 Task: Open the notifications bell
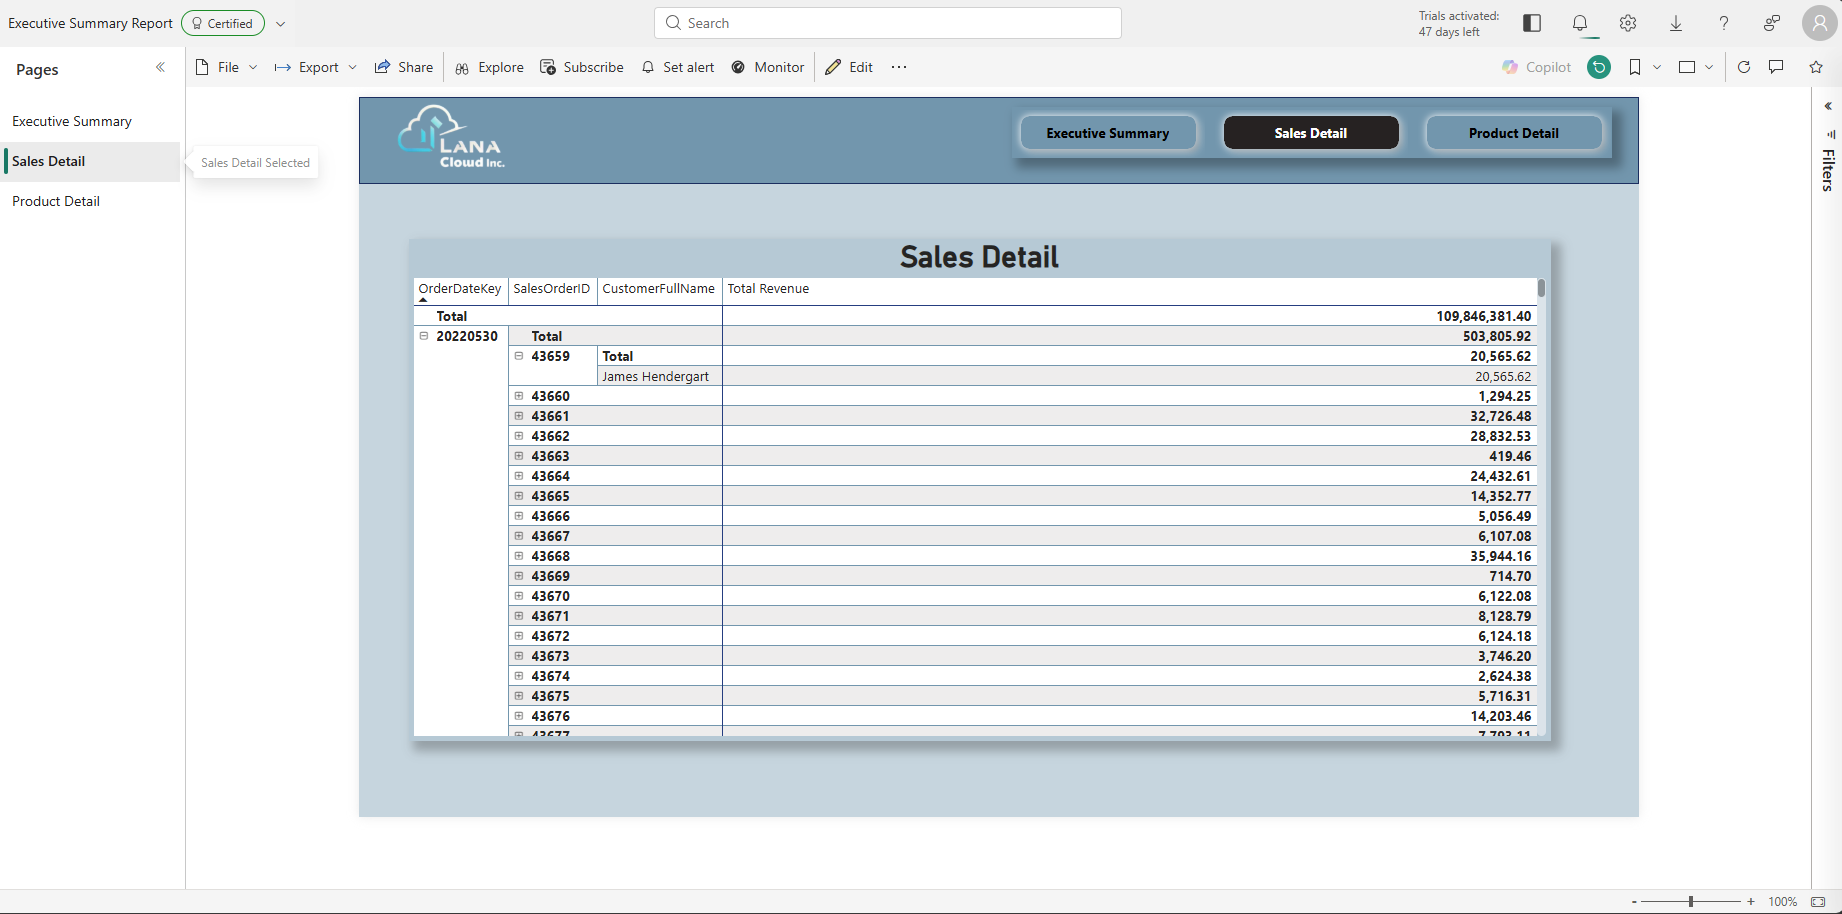(x=1580, y=23)
